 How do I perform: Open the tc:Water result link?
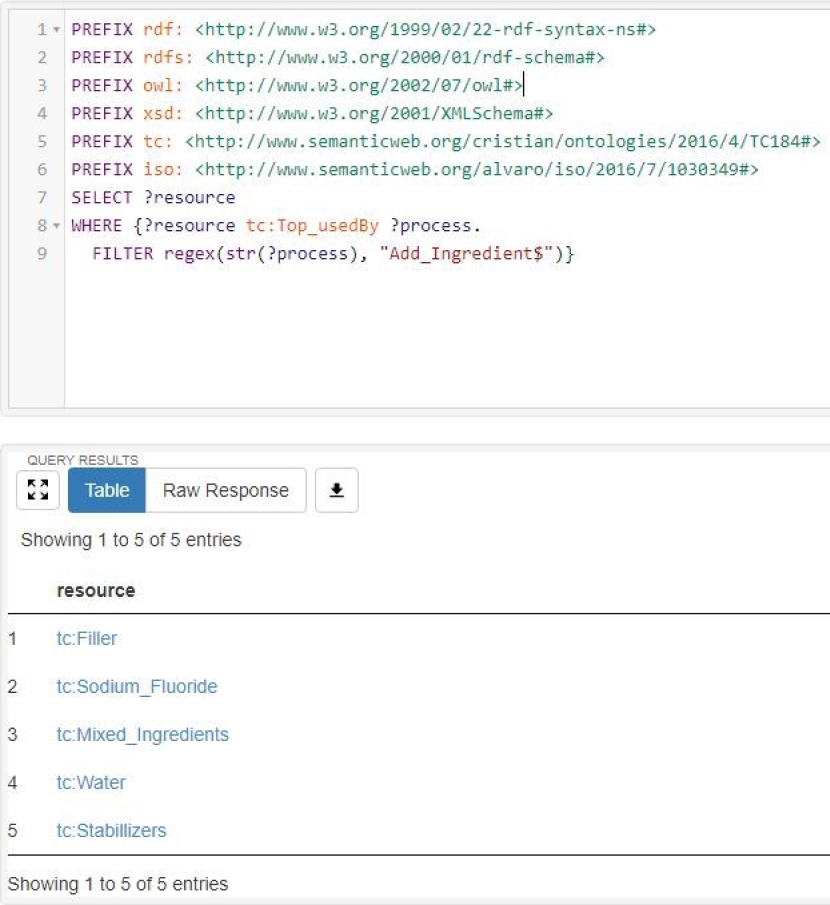(x=91, y=782)
